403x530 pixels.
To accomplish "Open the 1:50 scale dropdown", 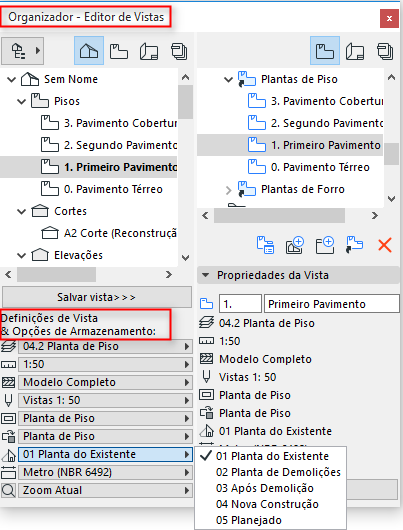I will click(105, 364).
